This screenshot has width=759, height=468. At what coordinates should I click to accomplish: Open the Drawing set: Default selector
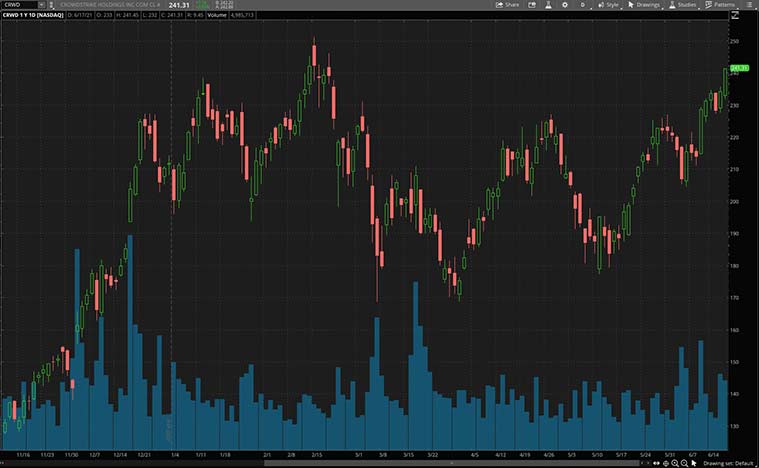[728, 463]
